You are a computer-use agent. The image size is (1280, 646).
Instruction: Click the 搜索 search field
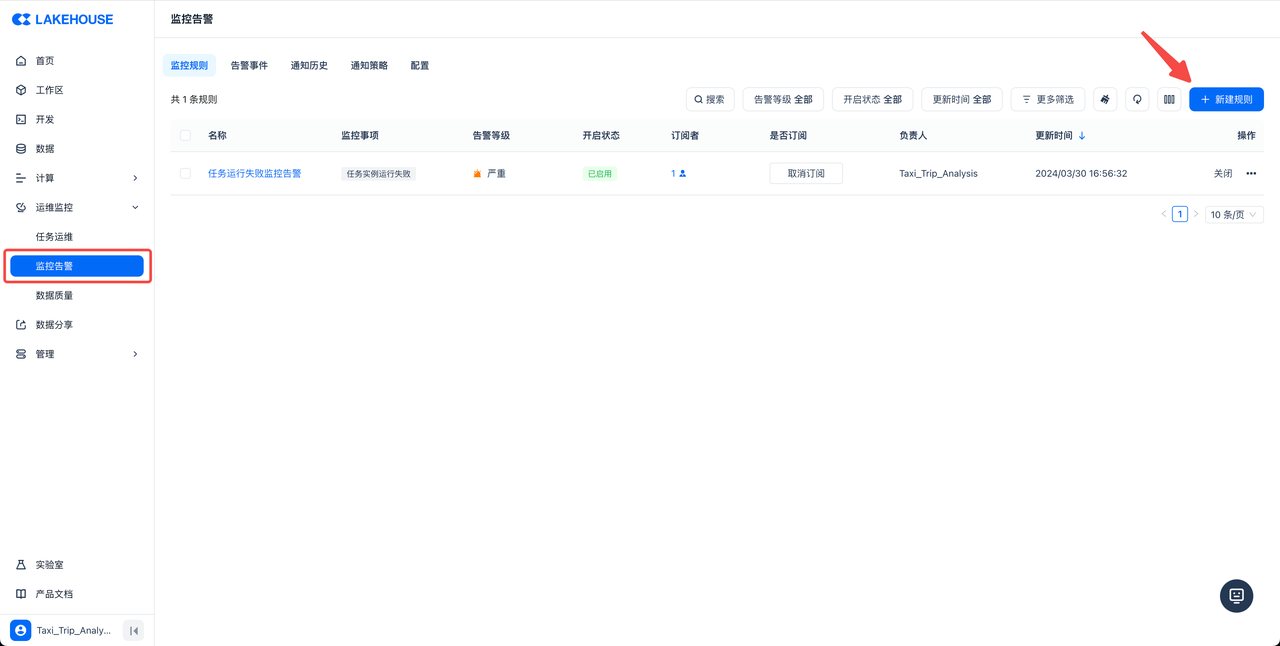click(710, 100)
